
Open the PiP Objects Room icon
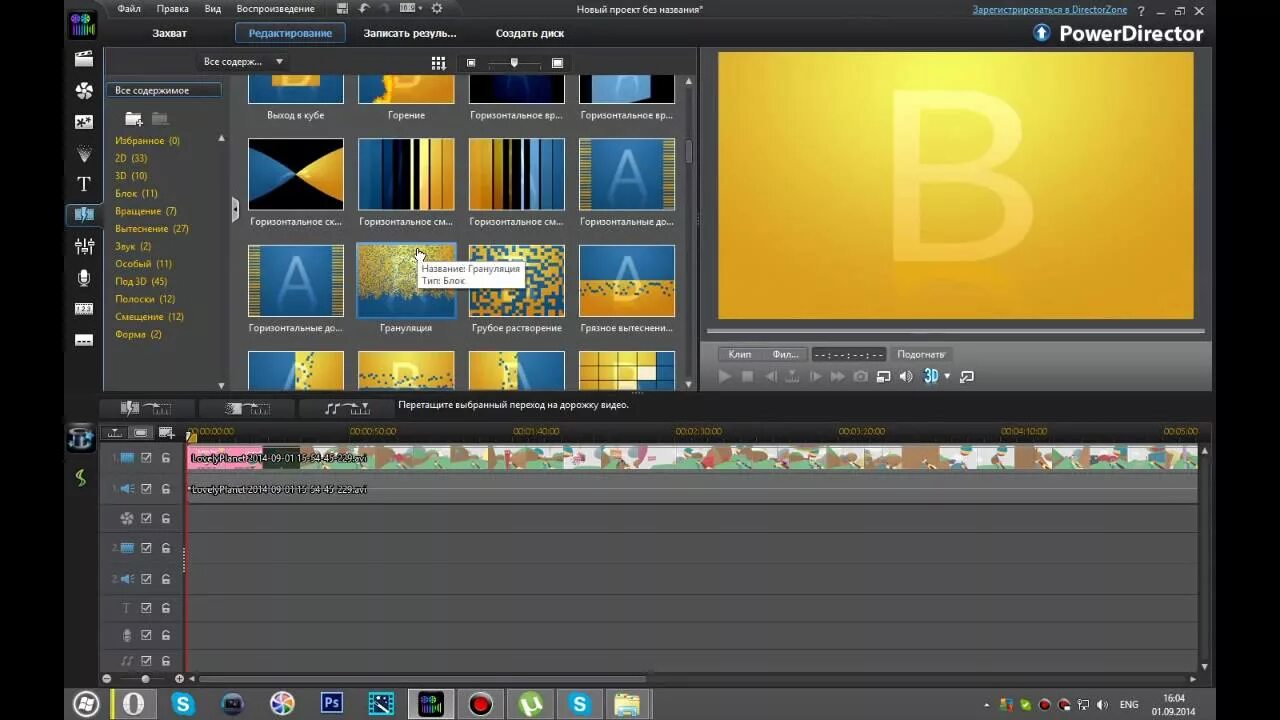click(84, 122)
